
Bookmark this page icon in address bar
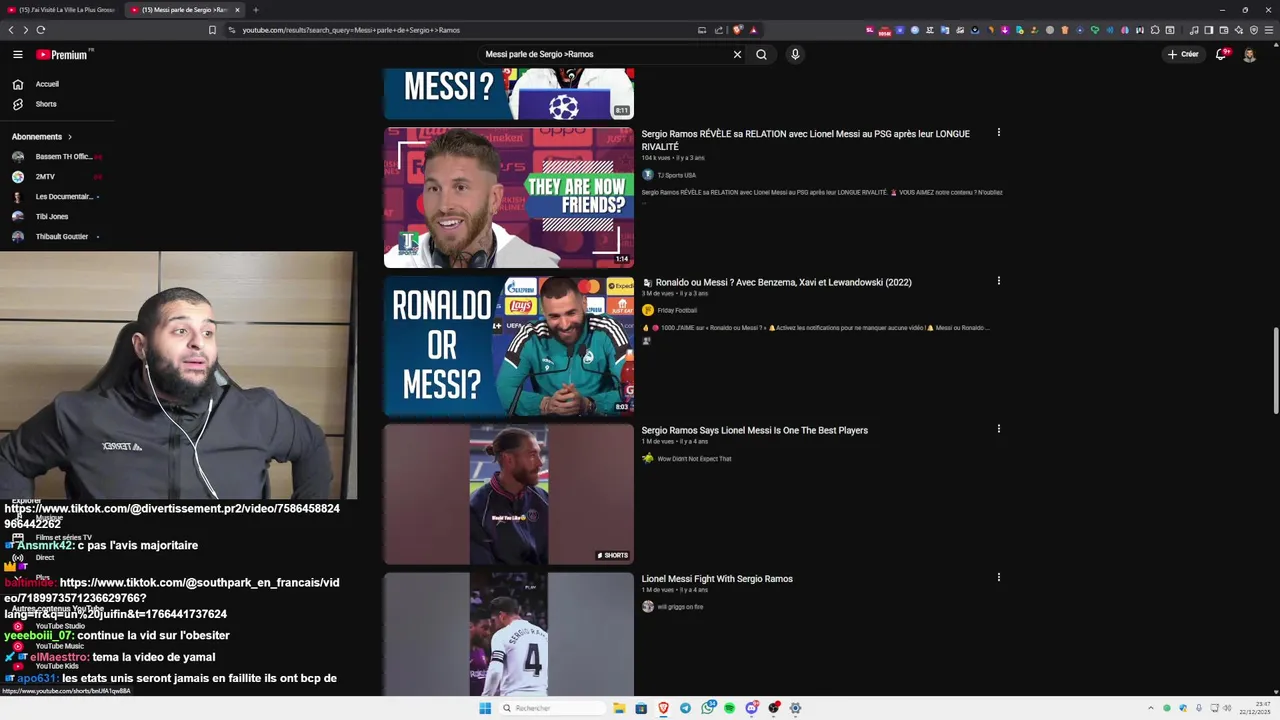coord(212,30)
